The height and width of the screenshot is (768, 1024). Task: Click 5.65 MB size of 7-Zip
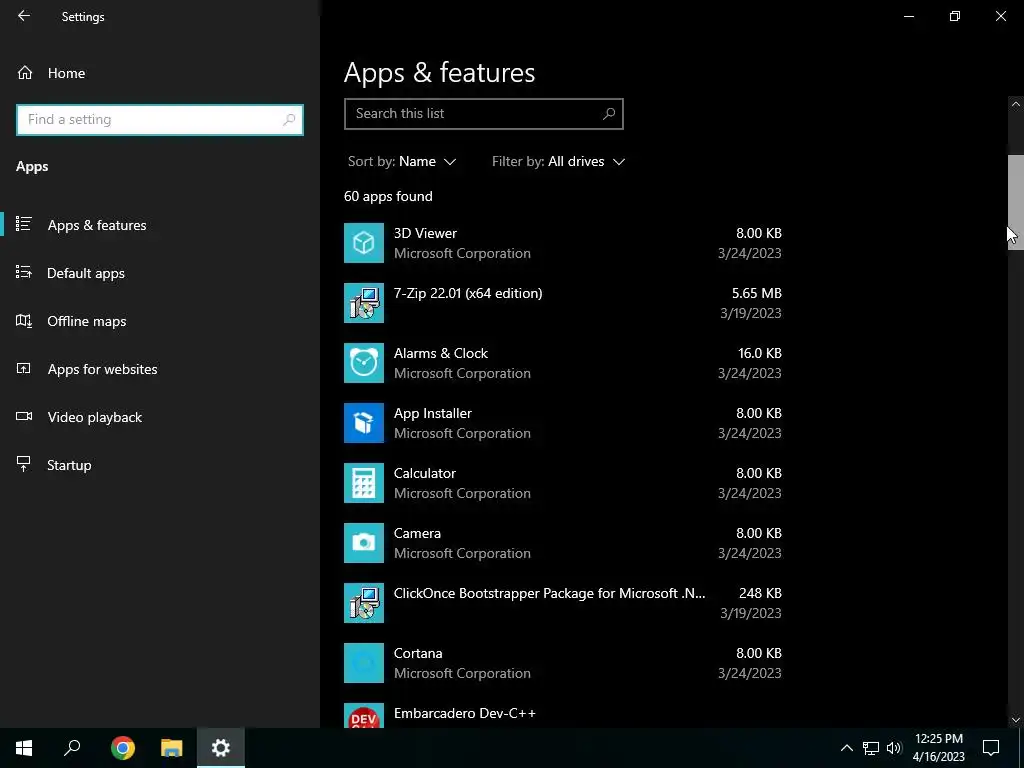(756, 293)
